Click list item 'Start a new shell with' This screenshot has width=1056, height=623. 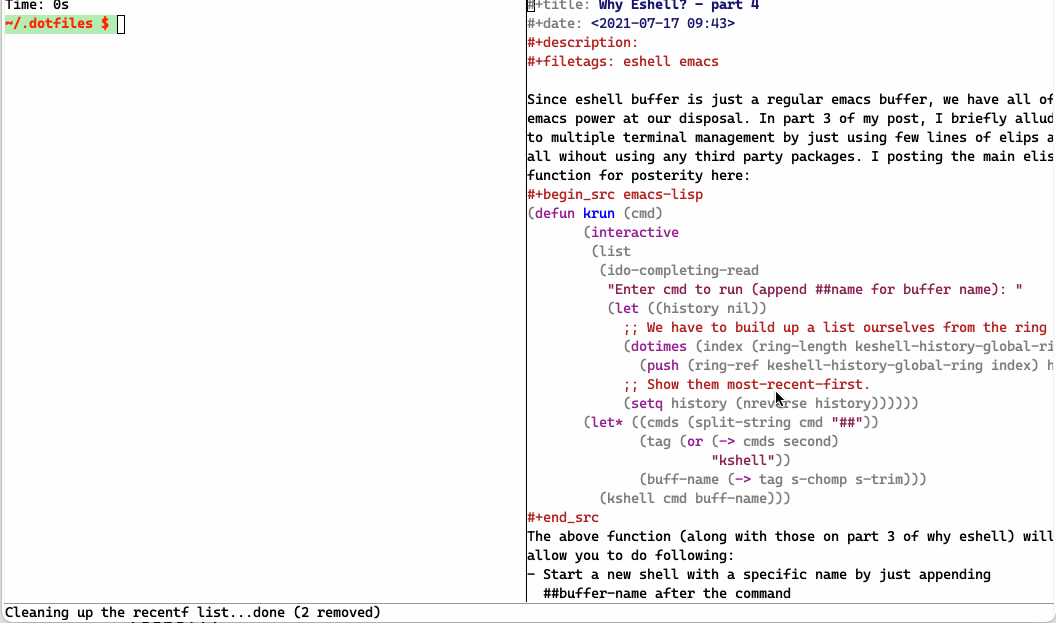[759, 575]
